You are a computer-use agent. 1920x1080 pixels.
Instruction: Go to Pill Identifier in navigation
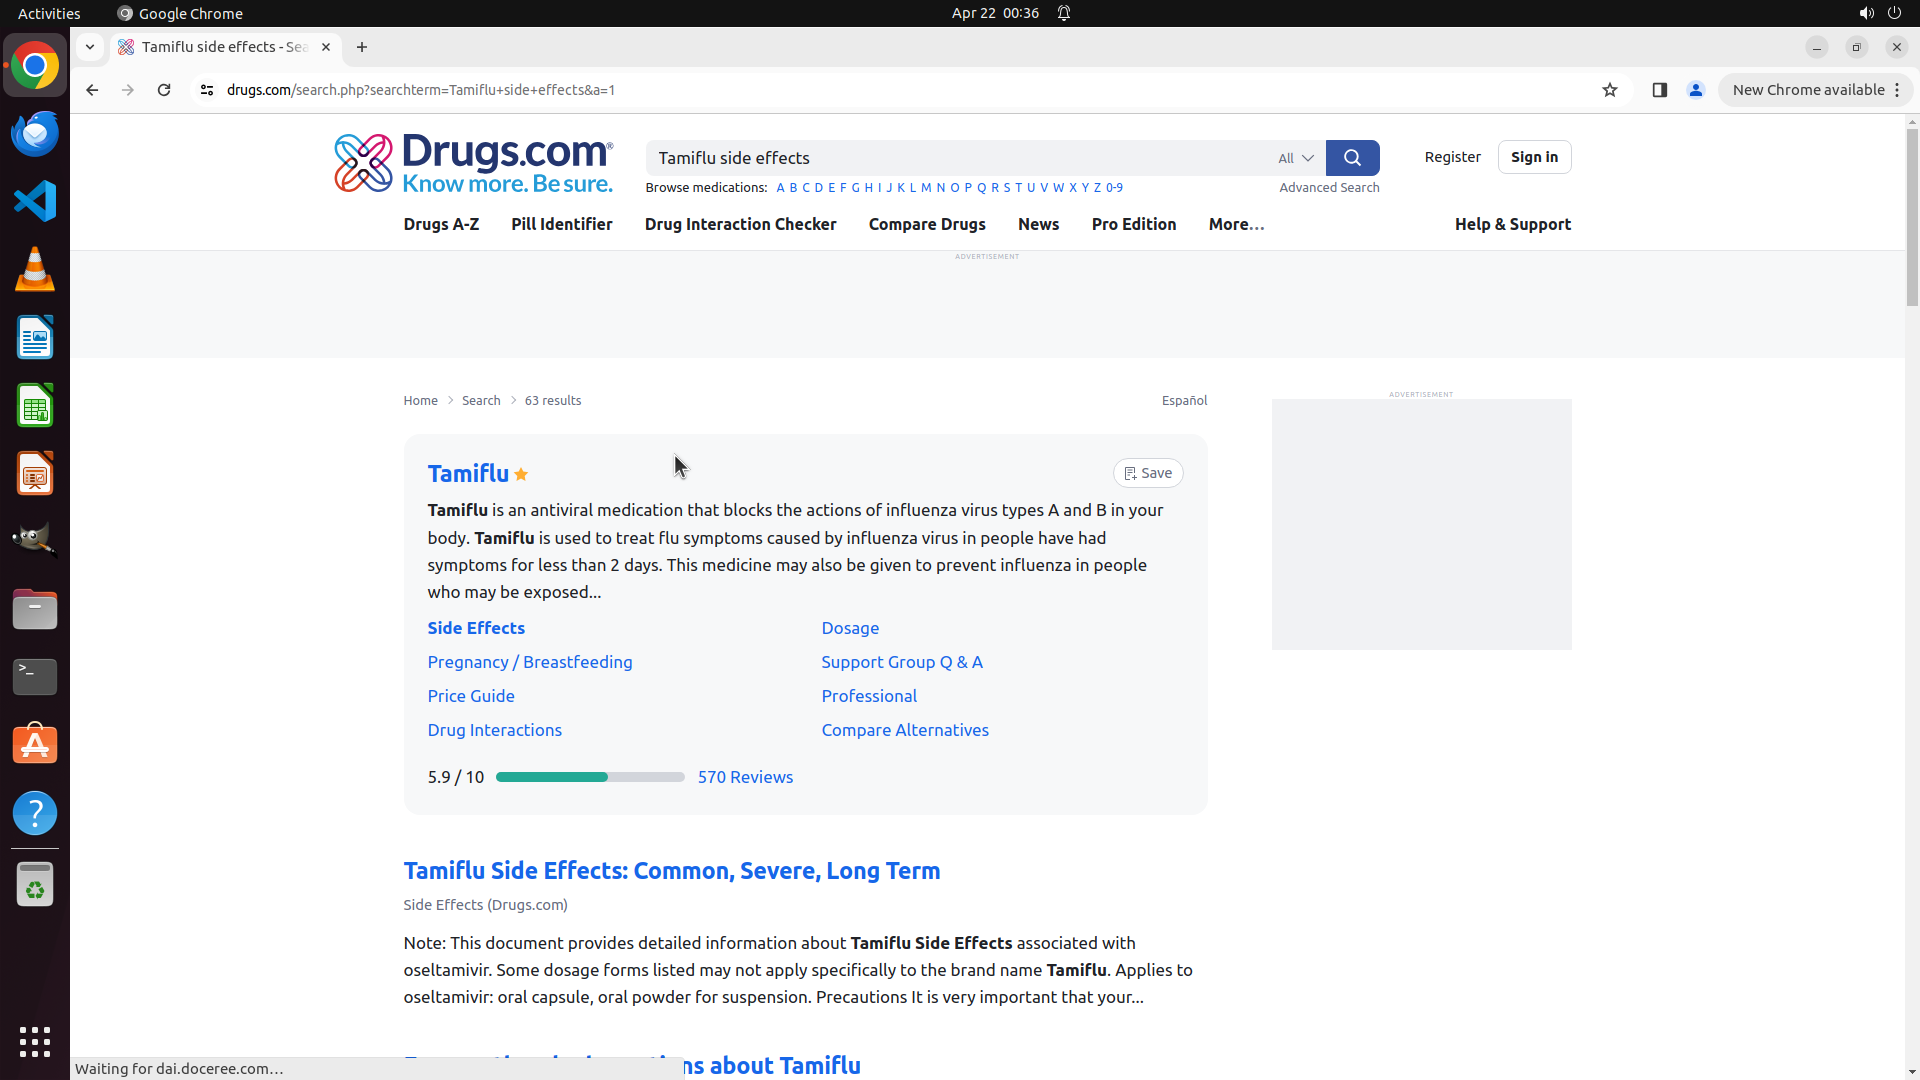(561, 224)
